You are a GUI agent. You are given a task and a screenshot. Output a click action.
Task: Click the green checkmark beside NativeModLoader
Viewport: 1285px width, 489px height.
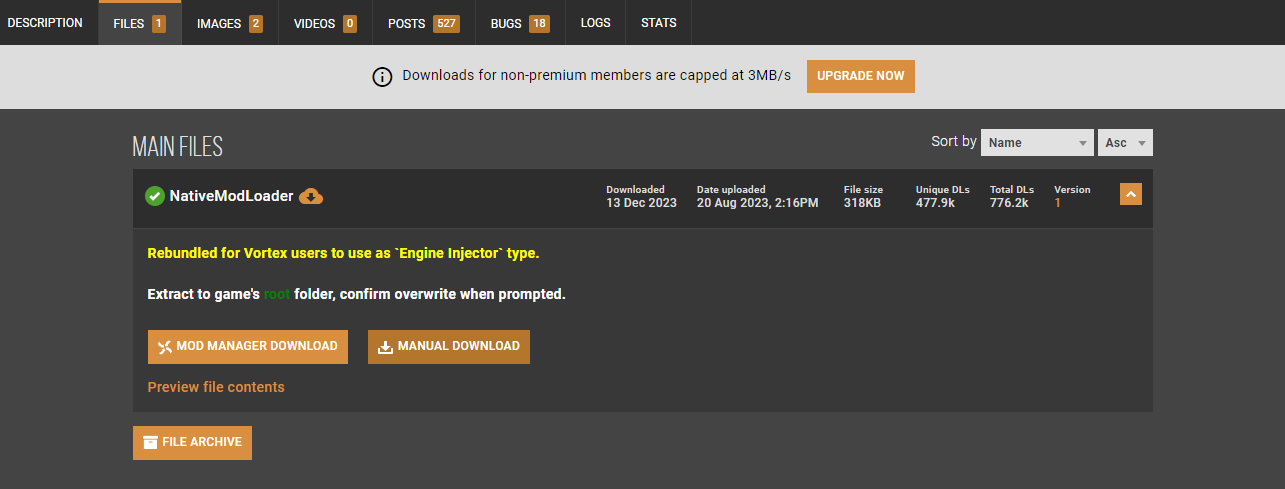tap(154, 196)
